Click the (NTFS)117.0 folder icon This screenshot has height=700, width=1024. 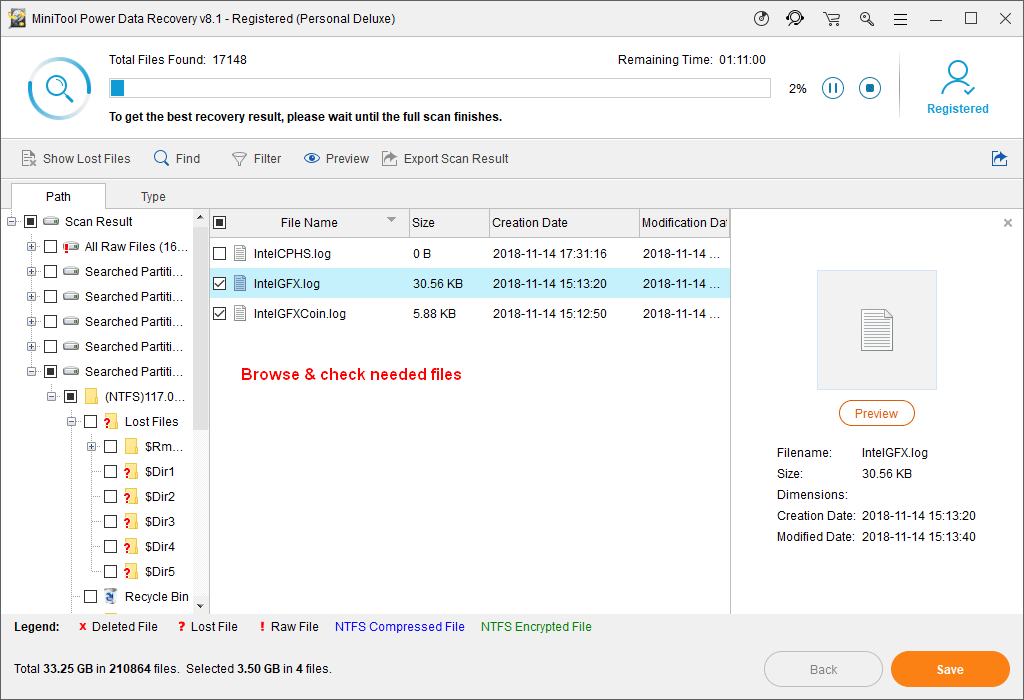[x=91, y=396]
